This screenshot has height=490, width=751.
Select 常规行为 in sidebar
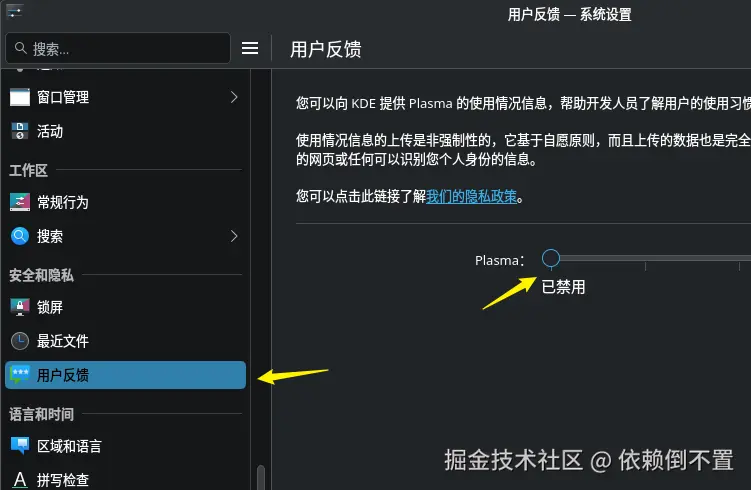(125, 202)
